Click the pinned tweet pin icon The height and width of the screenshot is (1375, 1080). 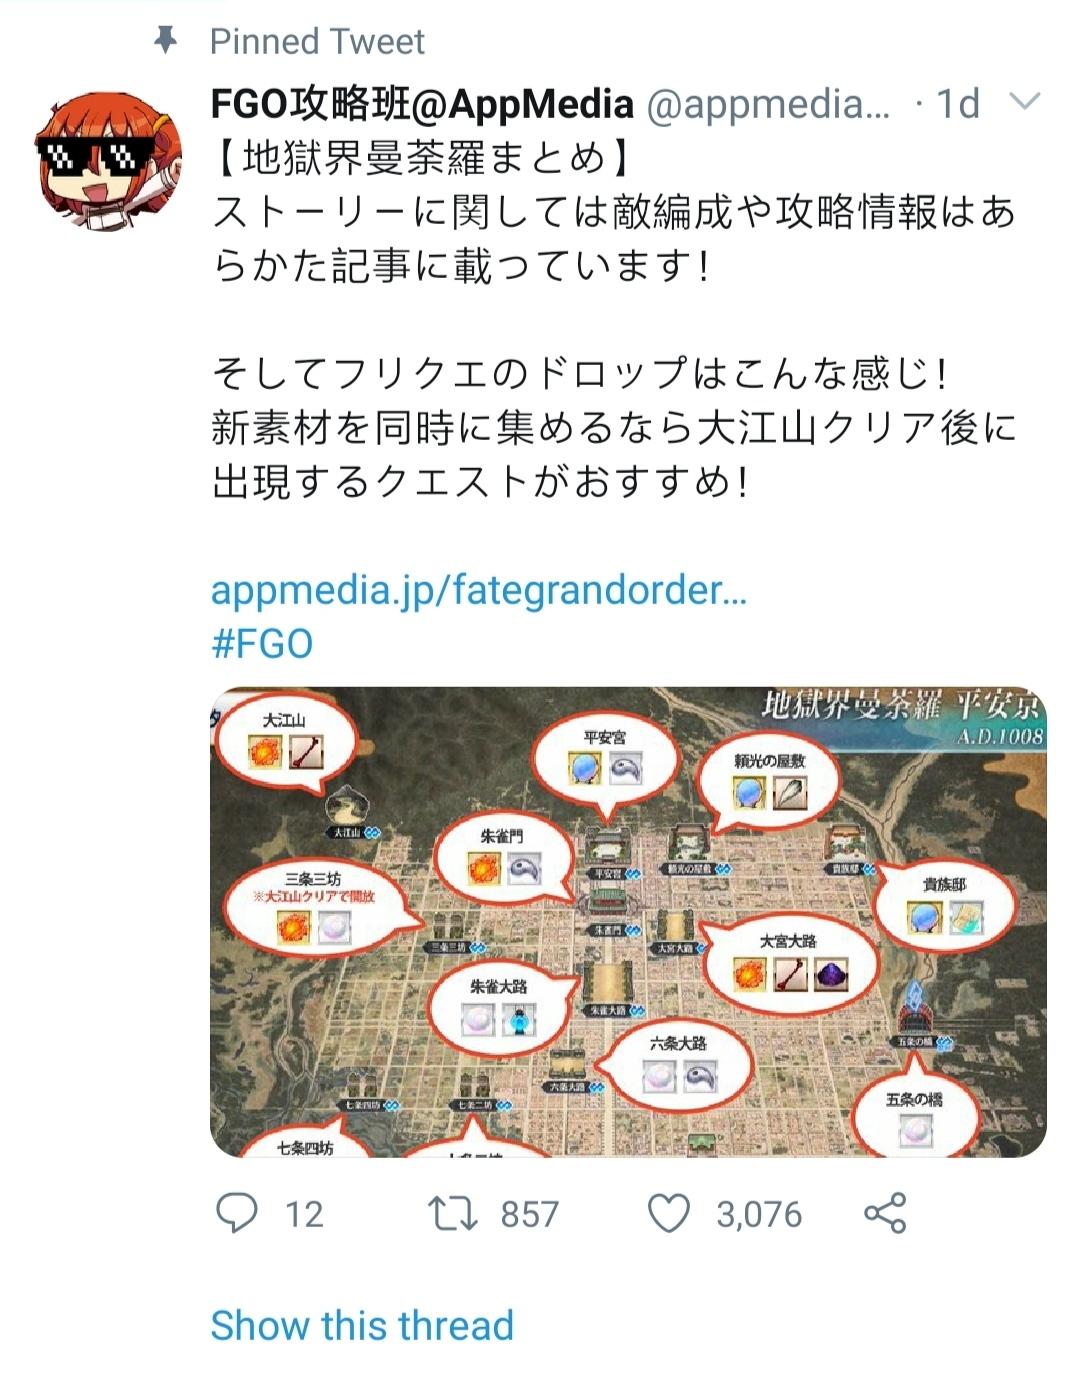(165, 40)
